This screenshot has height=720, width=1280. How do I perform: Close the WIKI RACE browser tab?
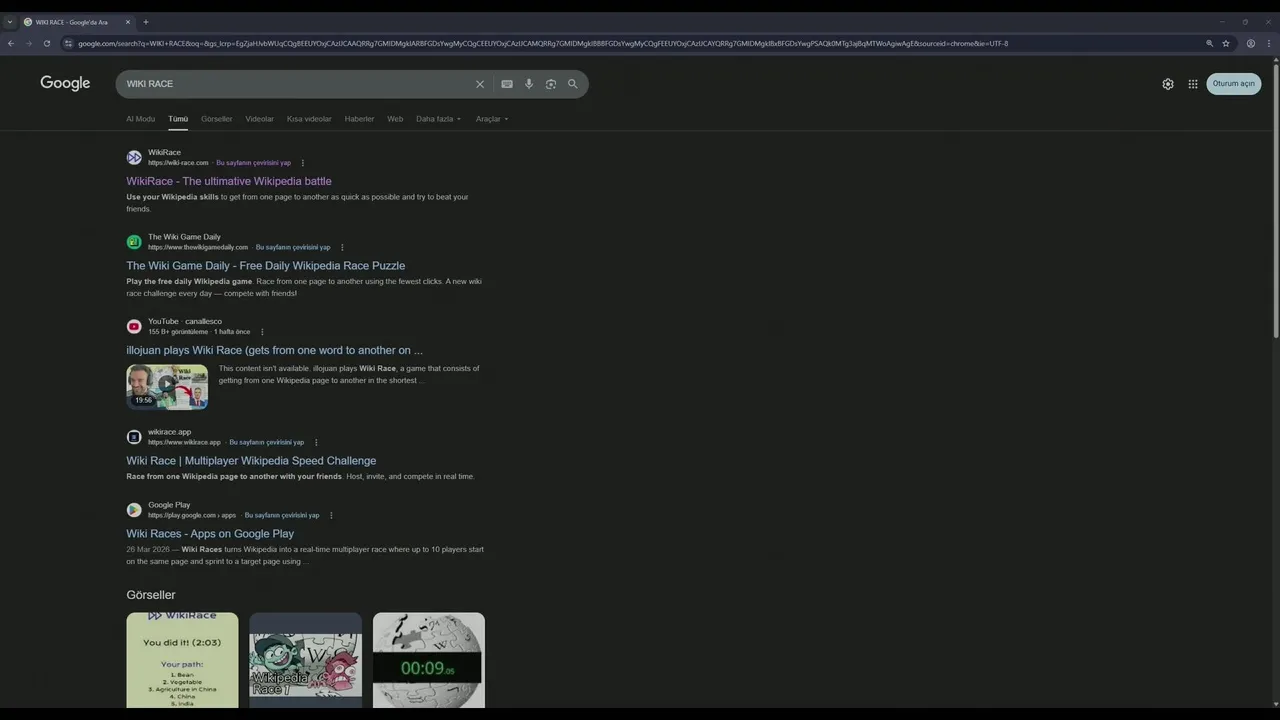127,22
